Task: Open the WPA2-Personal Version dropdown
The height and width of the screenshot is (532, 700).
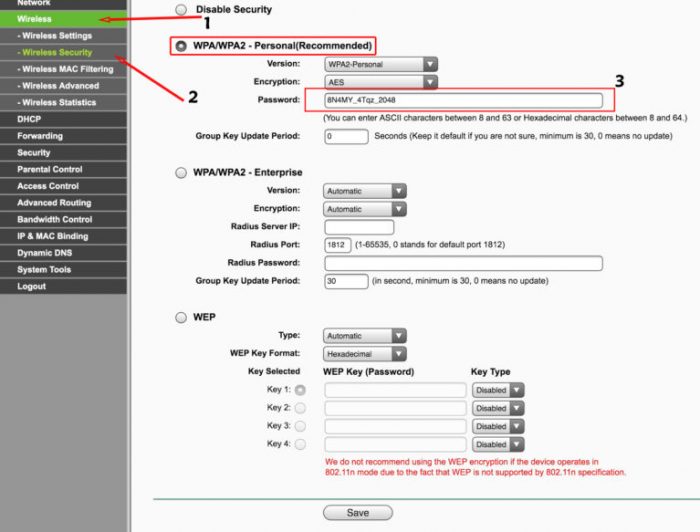Action: 381,64
